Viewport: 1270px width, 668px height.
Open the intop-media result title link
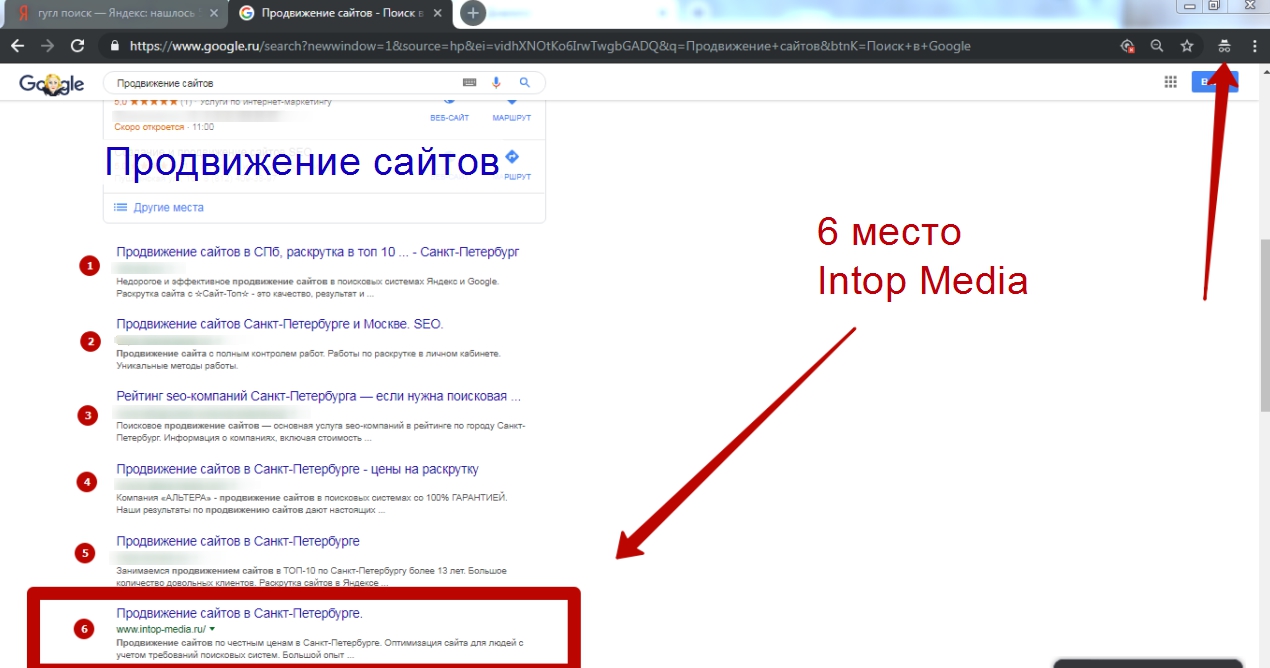click(x=239, y=613)
